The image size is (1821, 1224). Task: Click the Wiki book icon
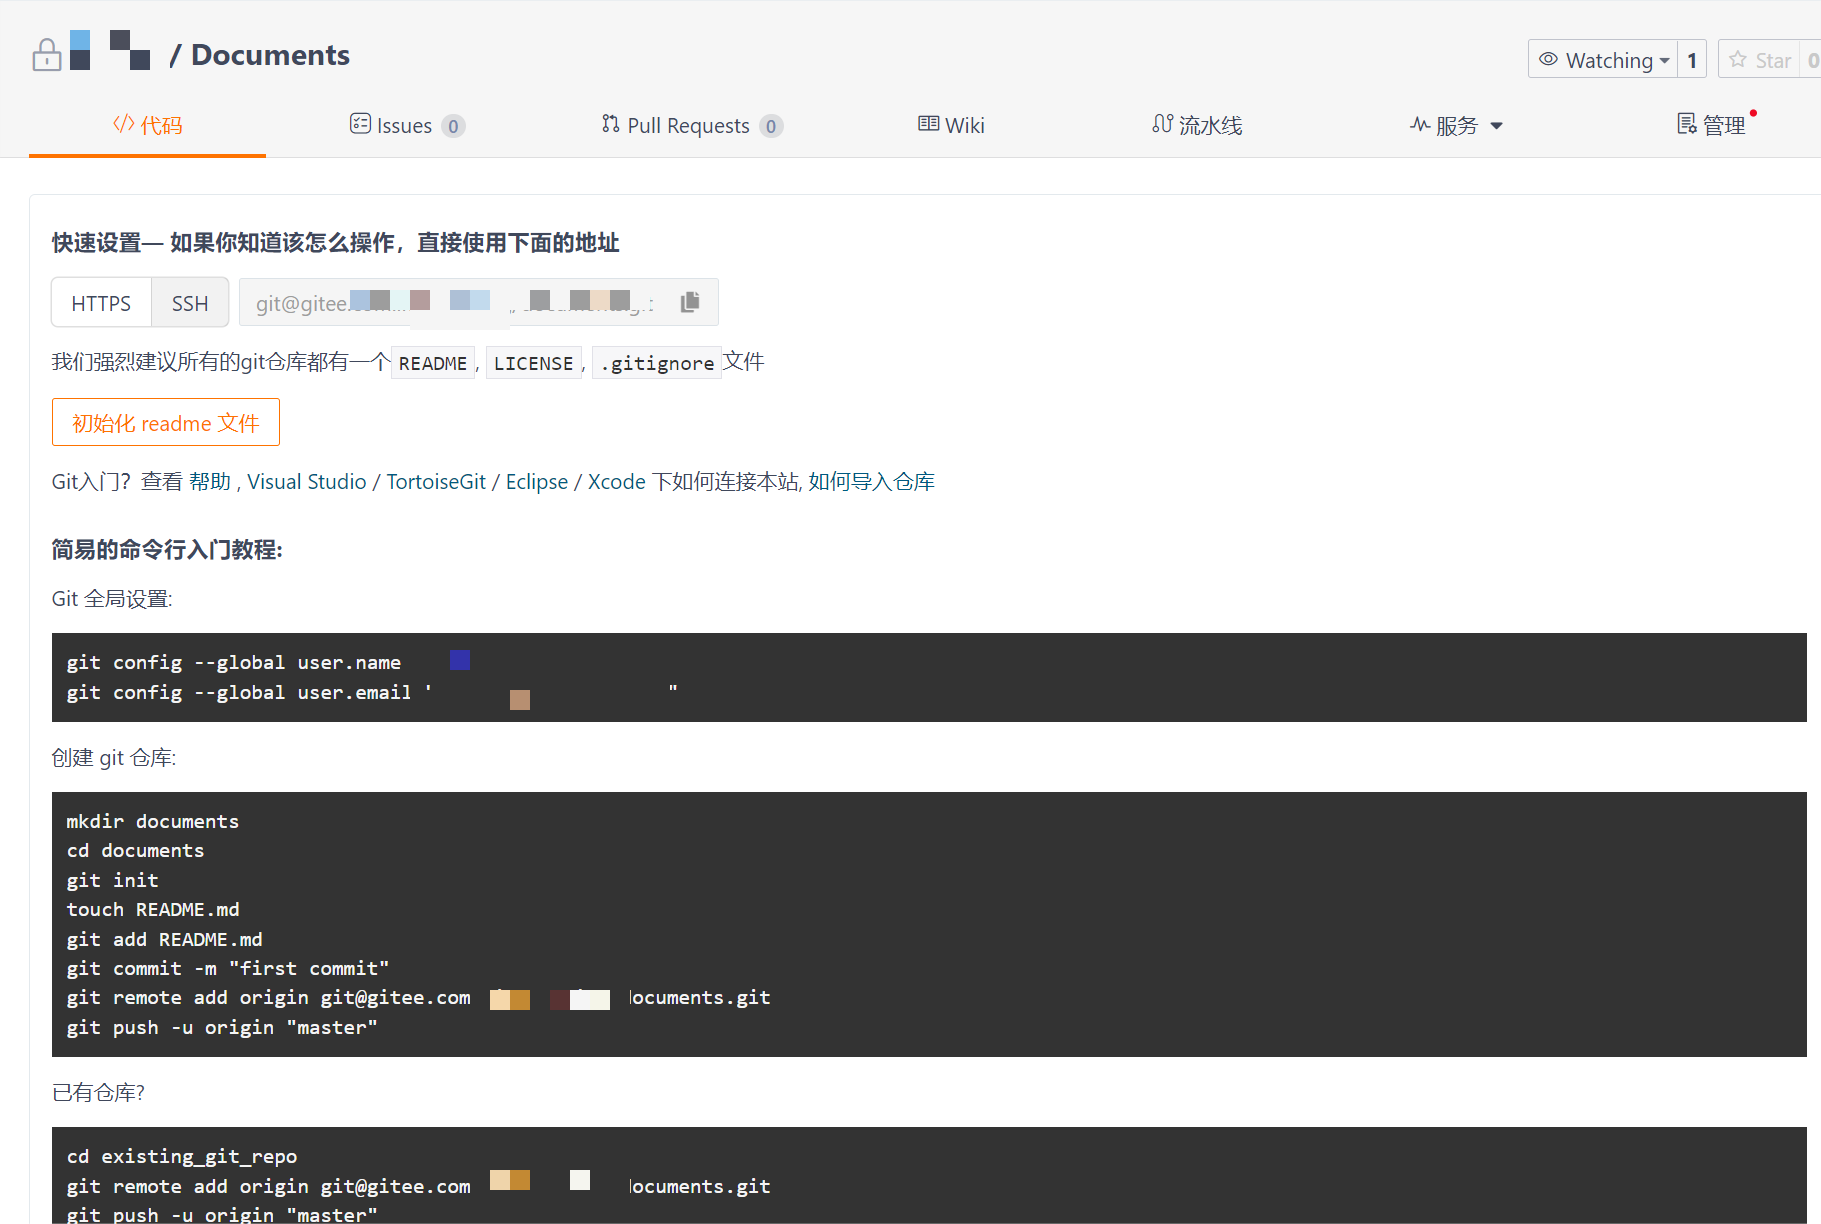pyautogui.click(x=928, y=124)
